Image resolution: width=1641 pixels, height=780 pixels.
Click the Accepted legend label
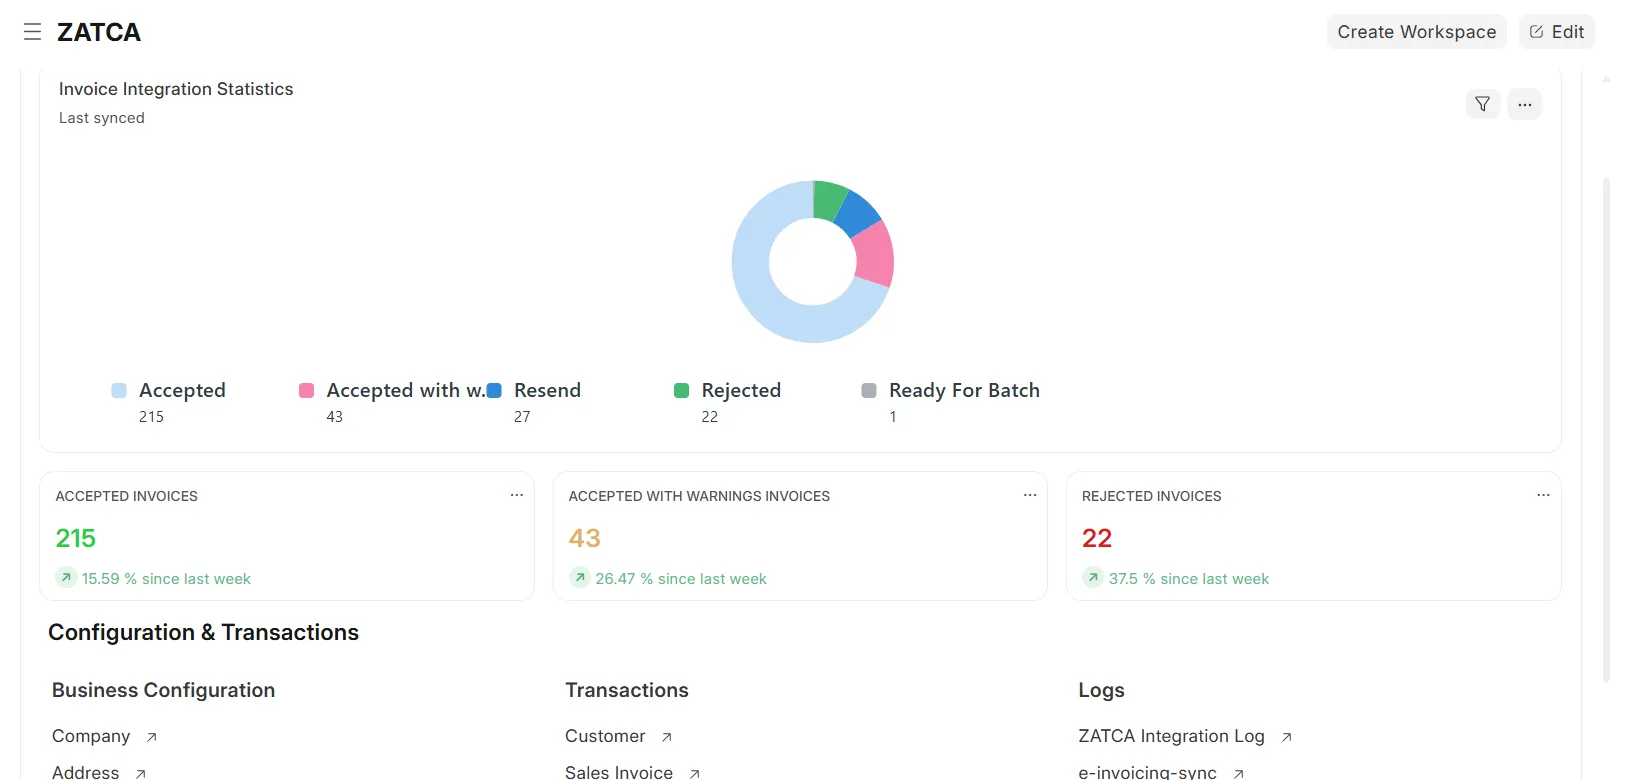point(182,390)
